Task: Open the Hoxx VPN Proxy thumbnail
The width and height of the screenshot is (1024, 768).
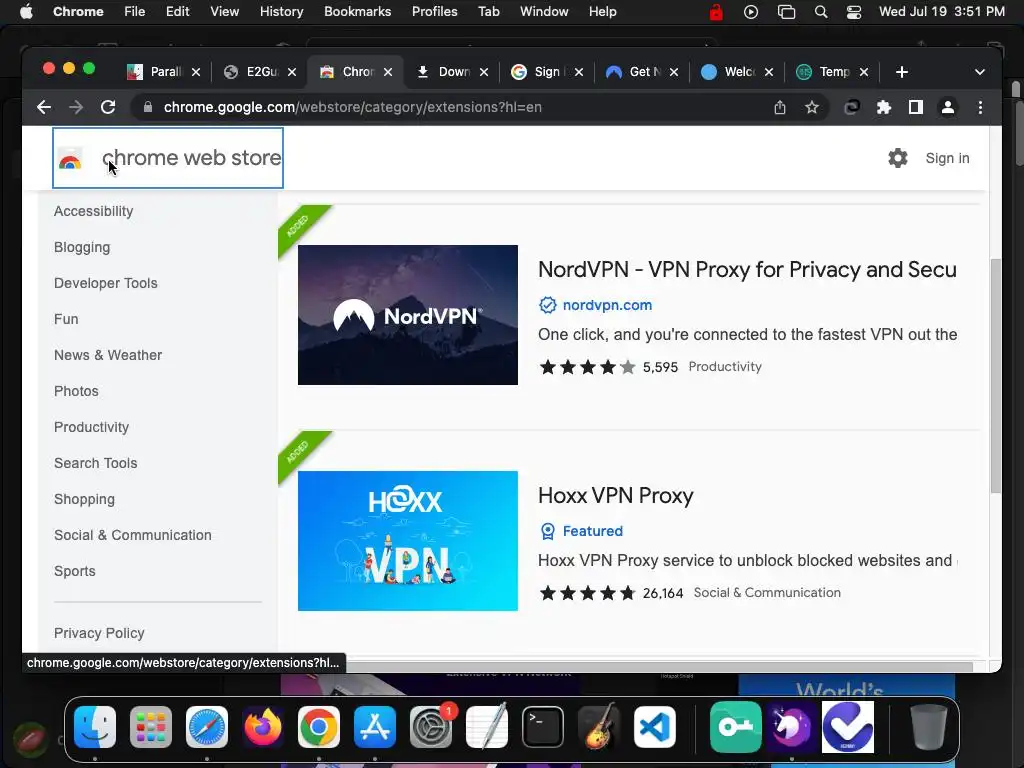Action: [x=408, y=541]
